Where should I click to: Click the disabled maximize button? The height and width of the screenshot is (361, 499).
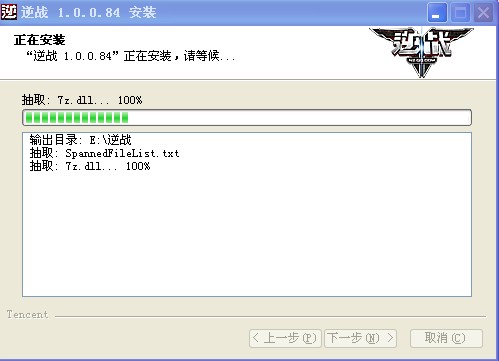tap(460, 13)
